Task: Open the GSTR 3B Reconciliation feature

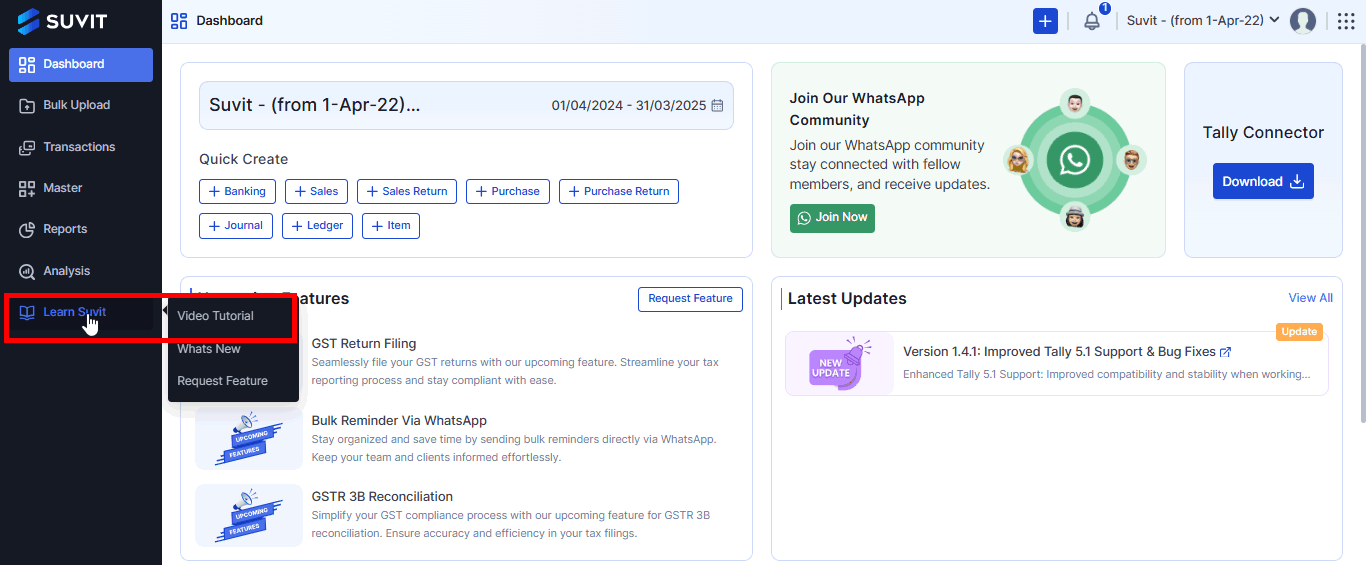Action: click(382, 497)
